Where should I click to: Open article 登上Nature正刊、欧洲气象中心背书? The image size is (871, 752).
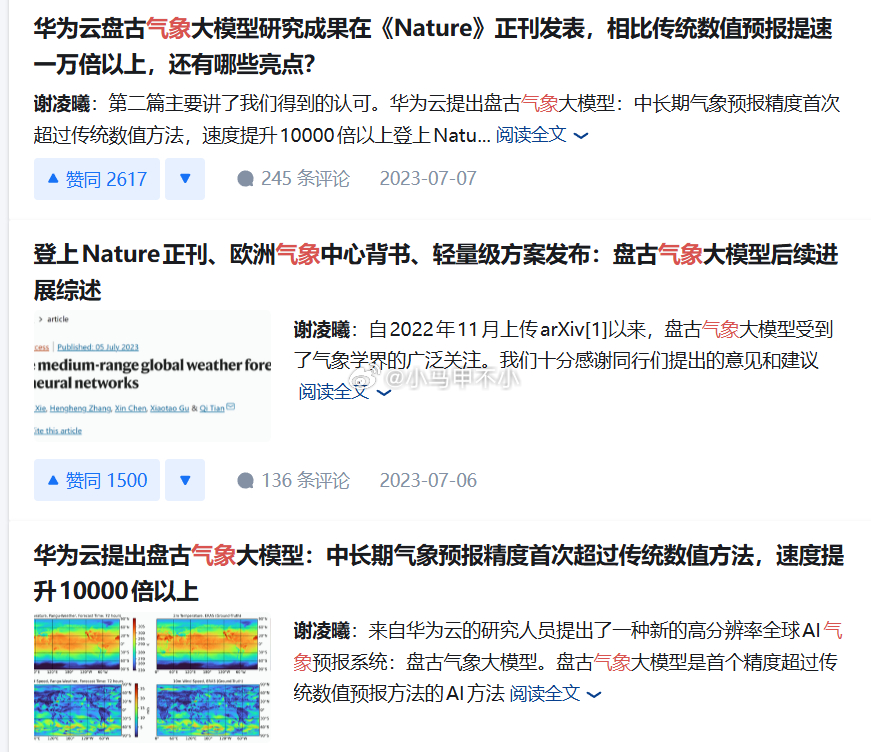tap(436, 272)
